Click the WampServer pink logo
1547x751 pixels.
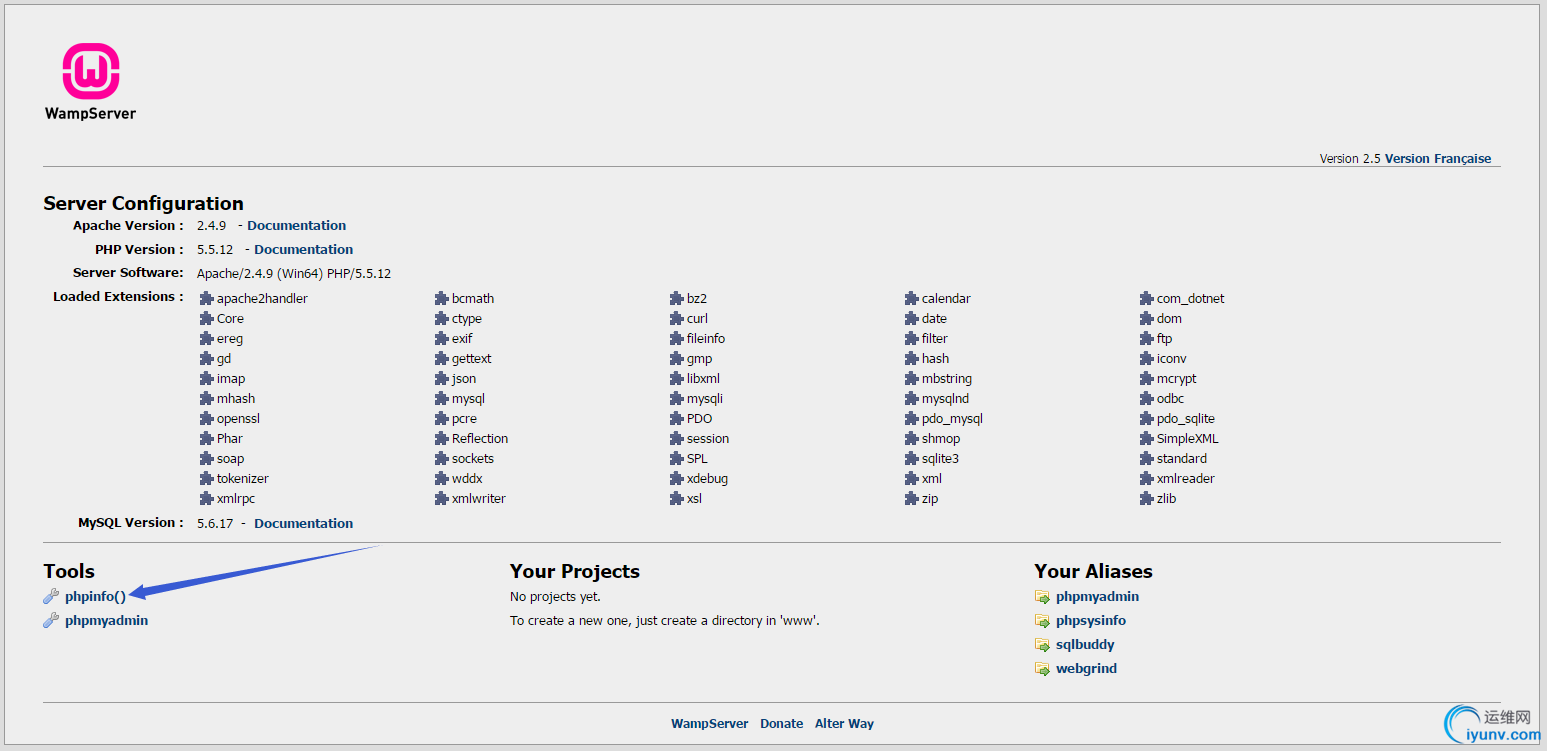click(91, 71)
